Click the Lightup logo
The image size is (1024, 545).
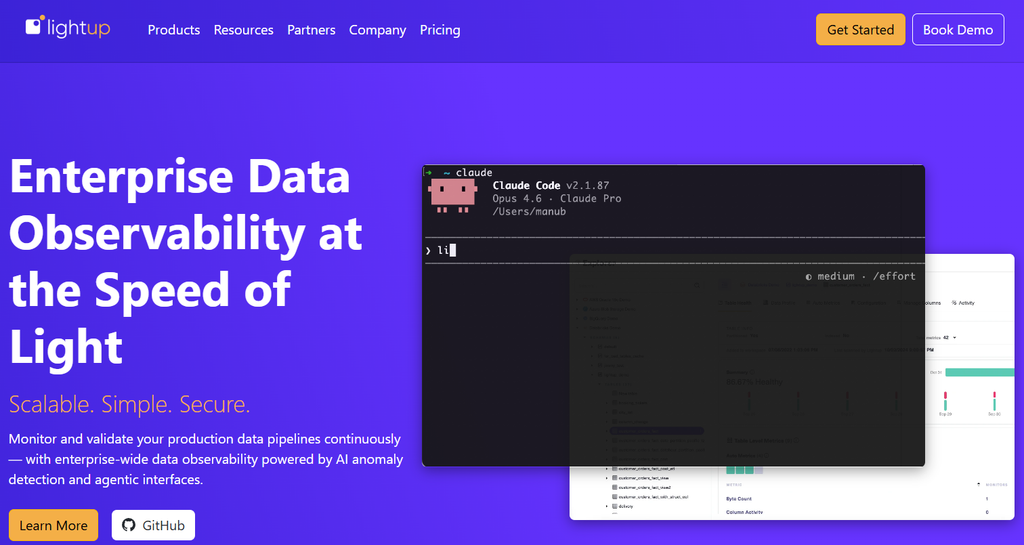pos(68,27)
